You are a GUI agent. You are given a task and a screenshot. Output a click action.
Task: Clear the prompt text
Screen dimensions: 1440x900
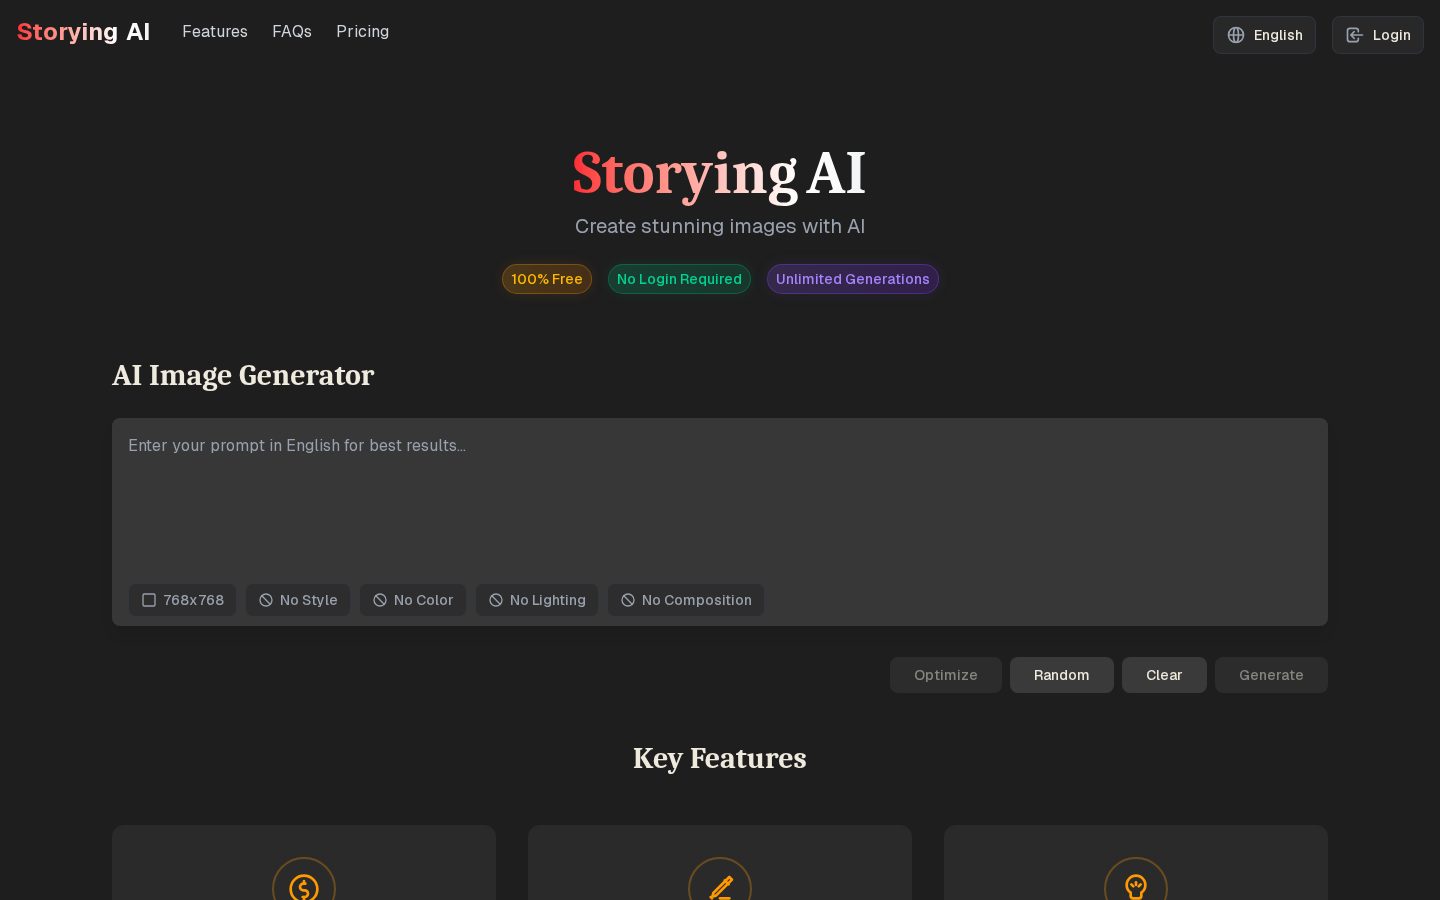(1164, 675)
